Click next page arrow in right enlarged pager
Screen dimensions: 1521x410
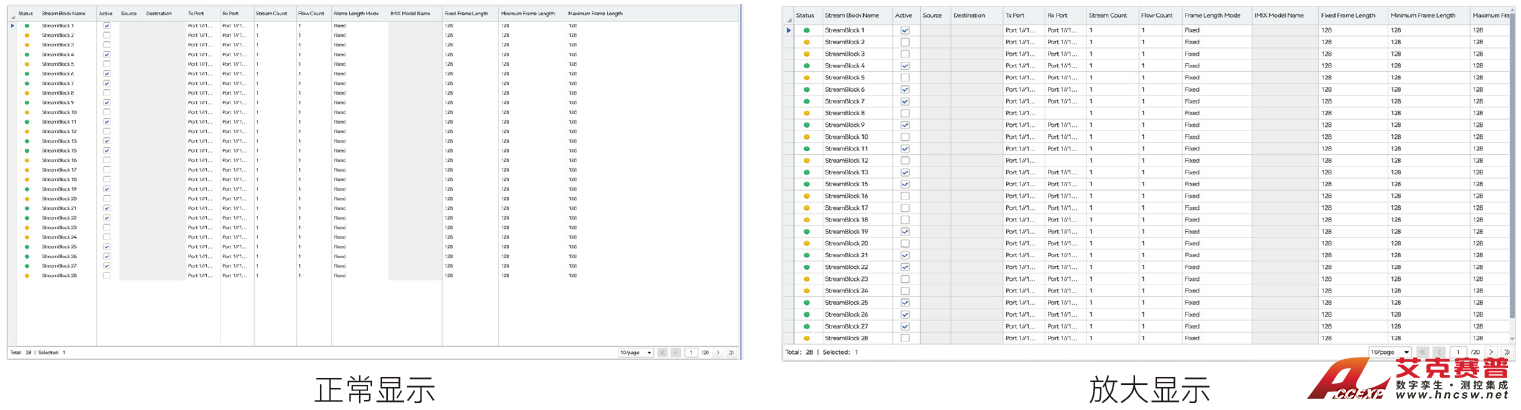point(1491,353)
